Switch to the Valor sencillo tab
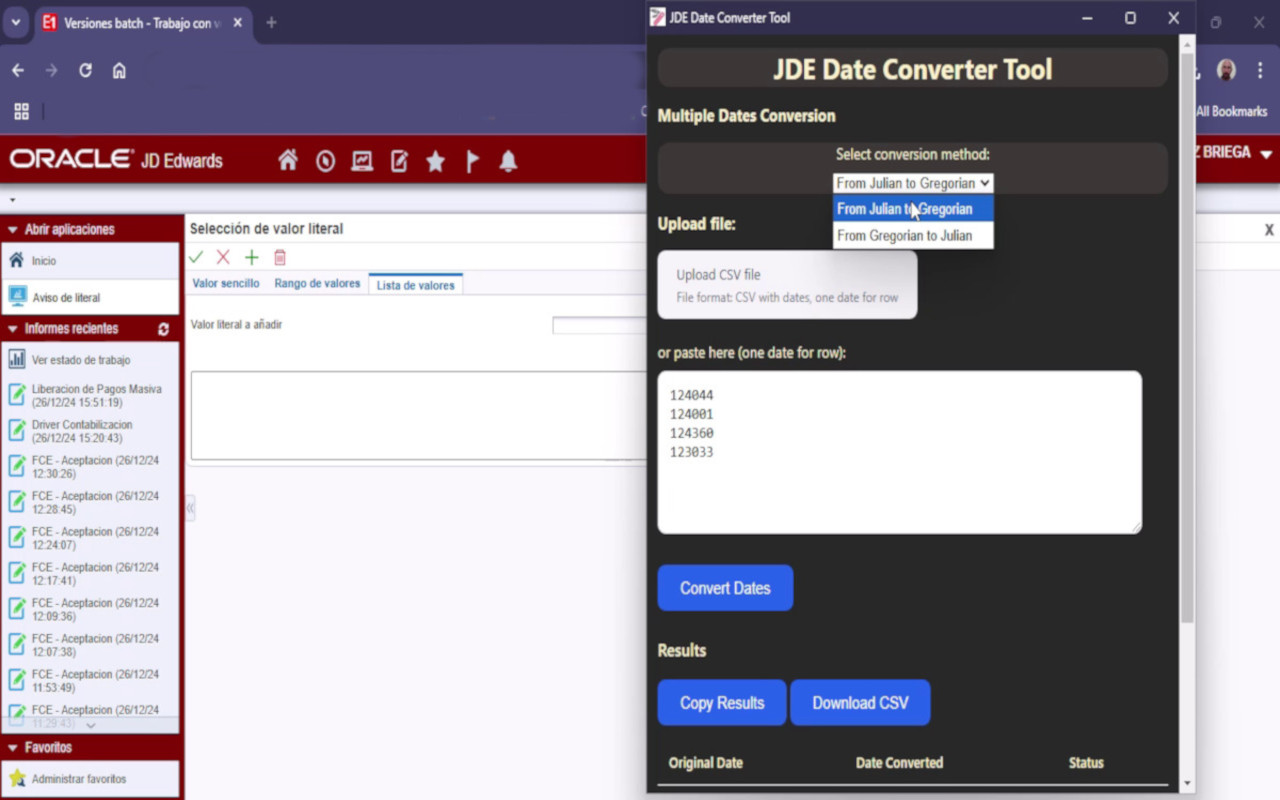The height and width of the screenshot is (800, 1280). click(226, 283)
